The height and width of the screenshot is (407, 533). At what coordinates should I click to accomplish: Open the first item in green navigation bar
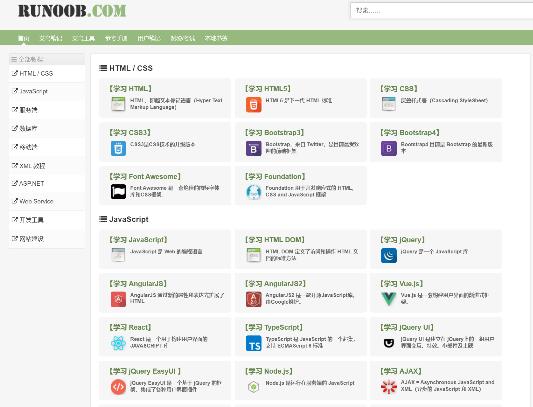23,38
